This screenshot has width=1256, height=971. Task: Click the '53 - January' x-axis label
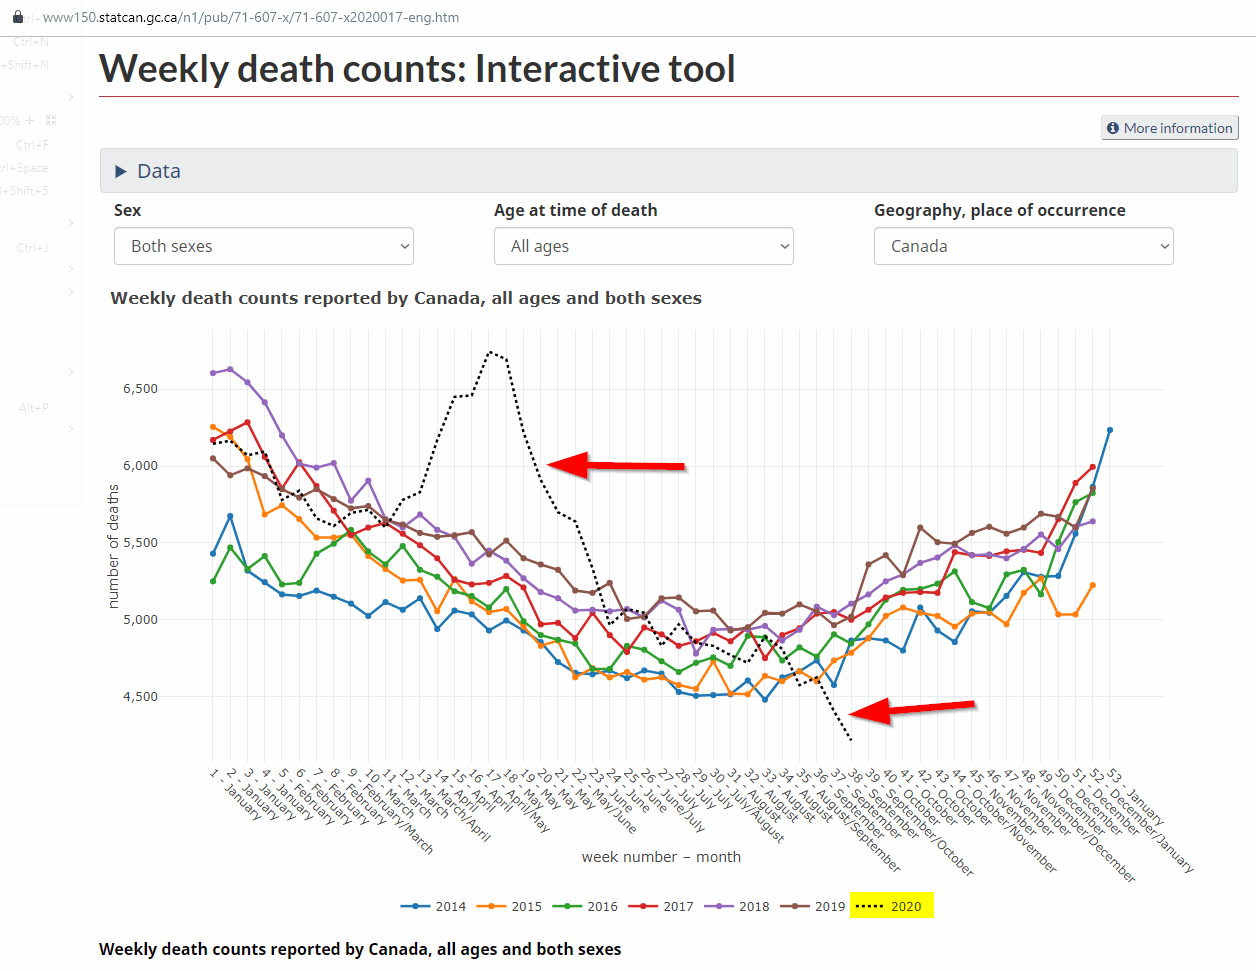pyautogui.click(x=1137, y=798)
